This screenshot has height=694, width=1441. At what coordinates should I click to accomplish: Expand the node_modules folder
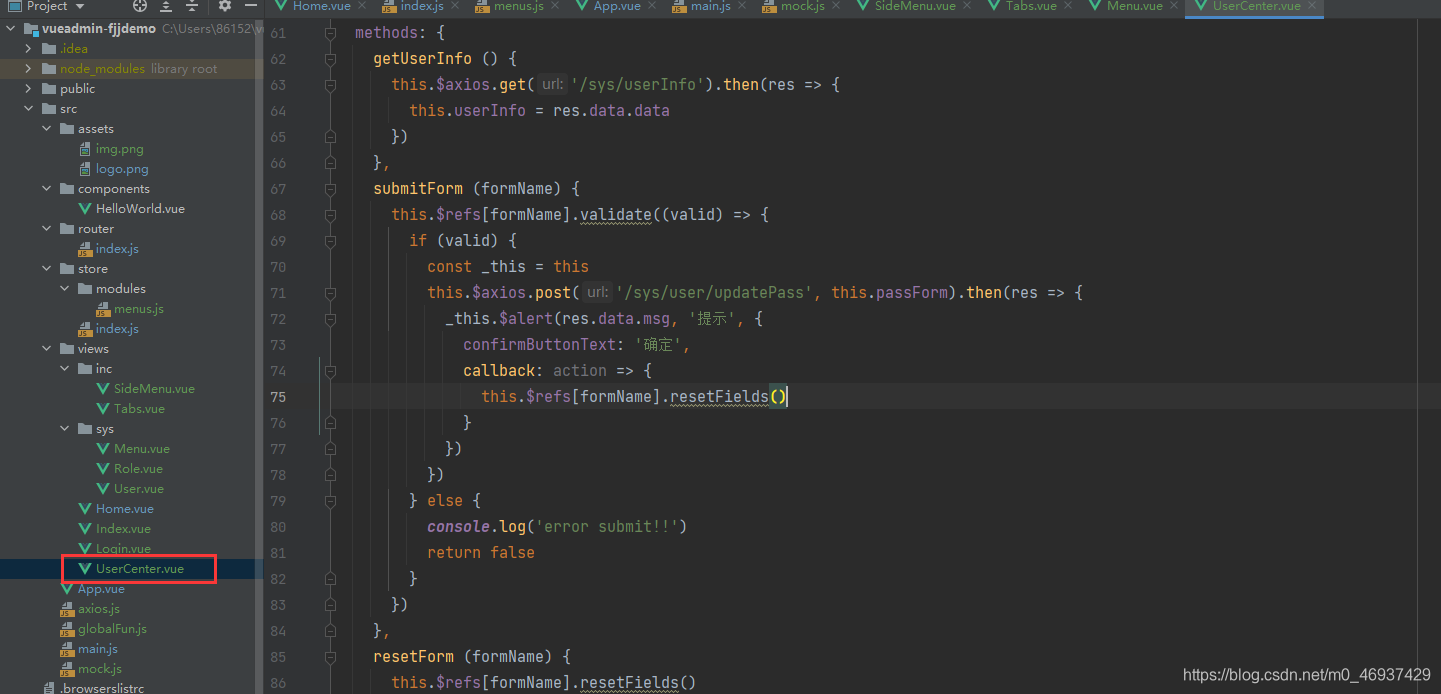[x=29, y=69]
